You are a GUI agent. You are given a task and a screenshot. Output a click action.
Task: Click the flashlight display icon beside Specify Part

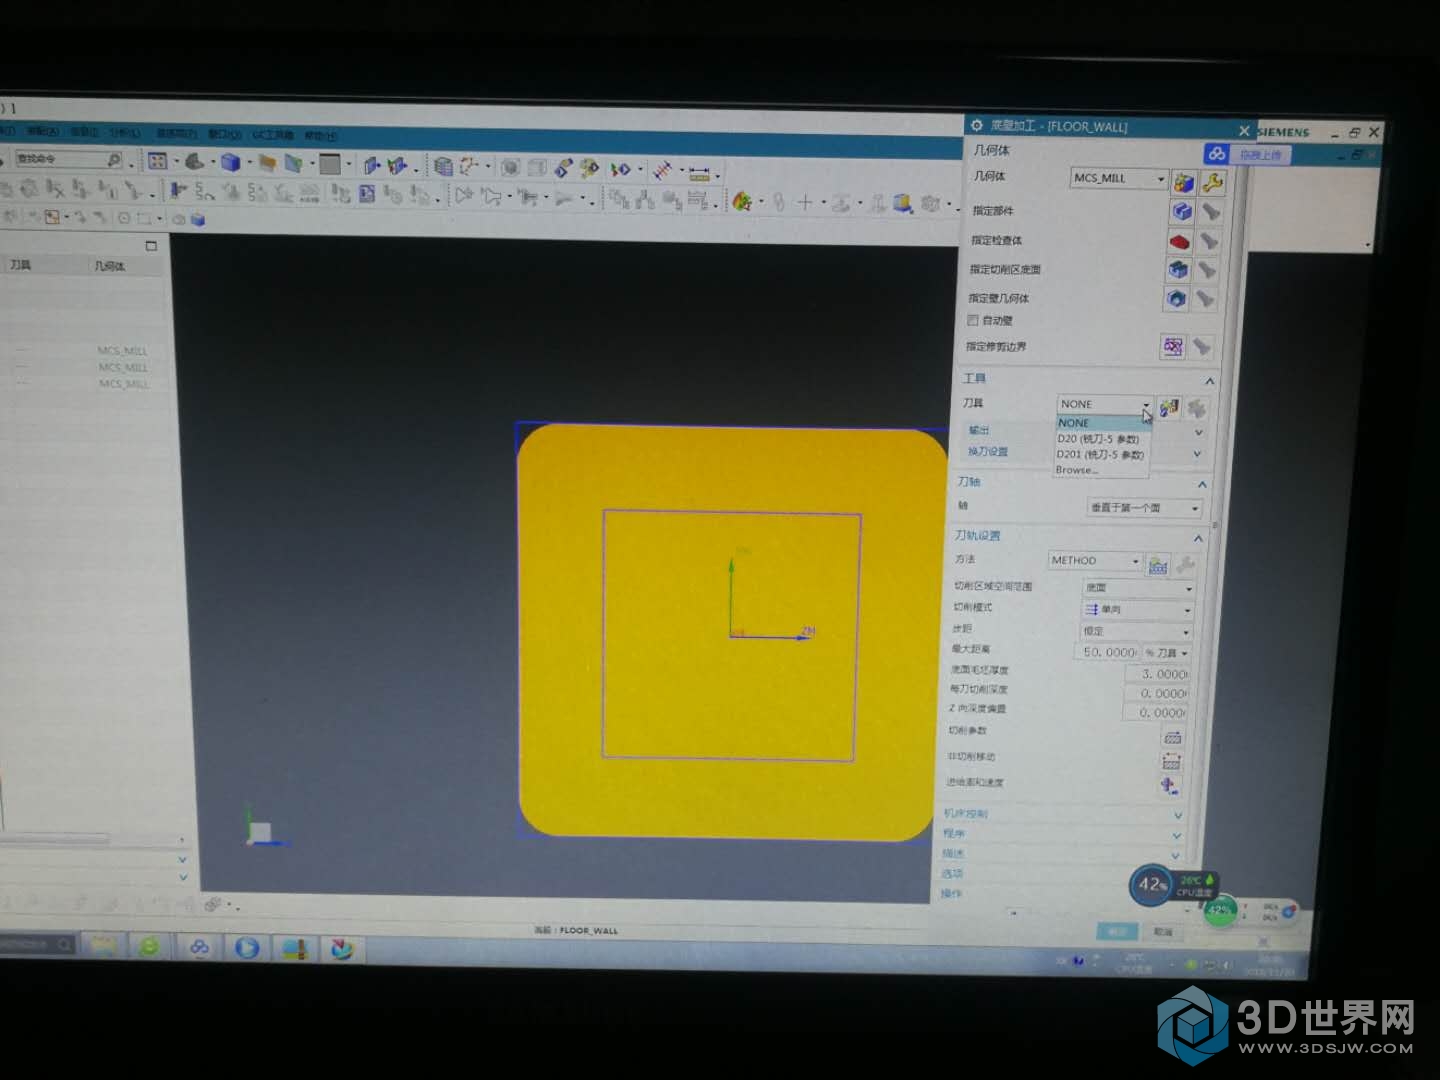1210,212
